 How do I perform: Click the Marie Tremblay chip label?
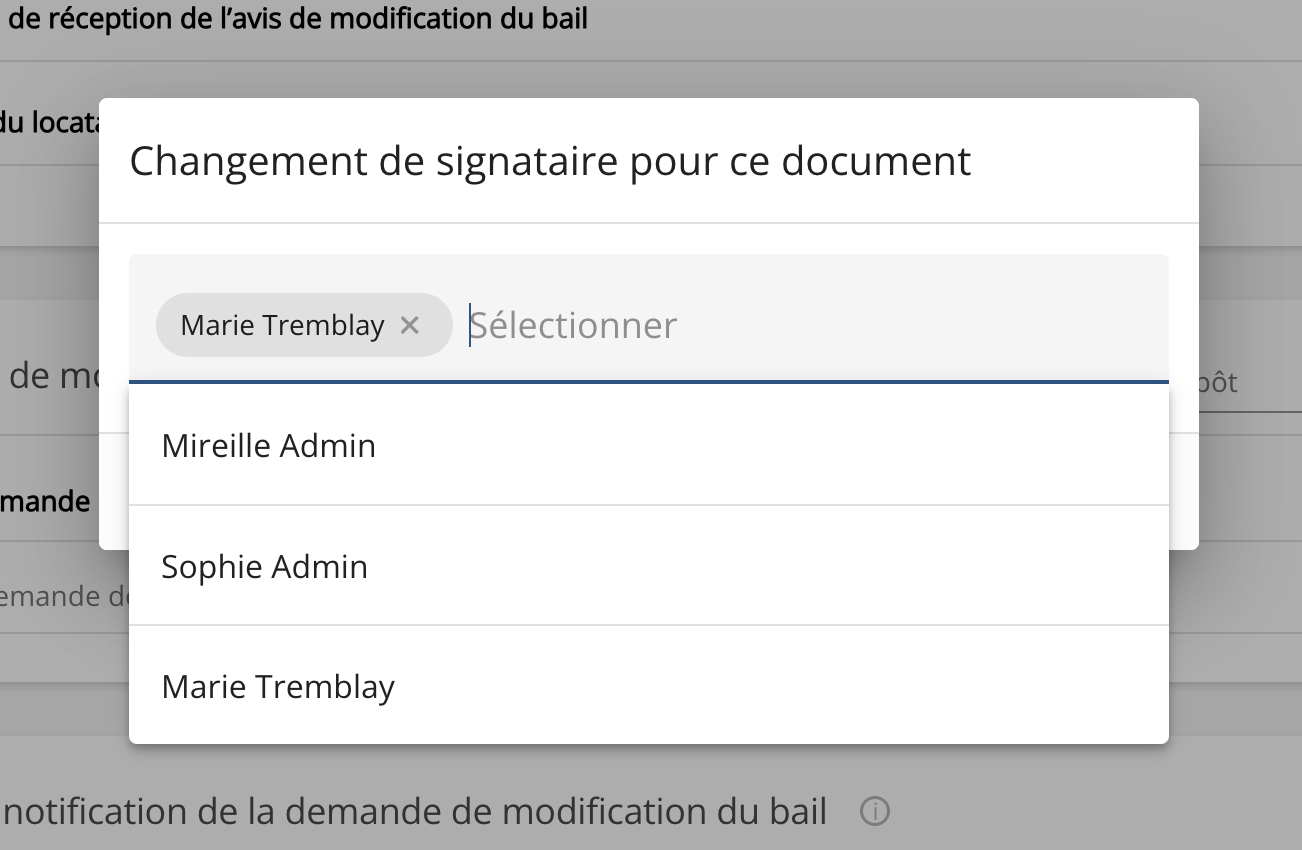tap(283, 325)
